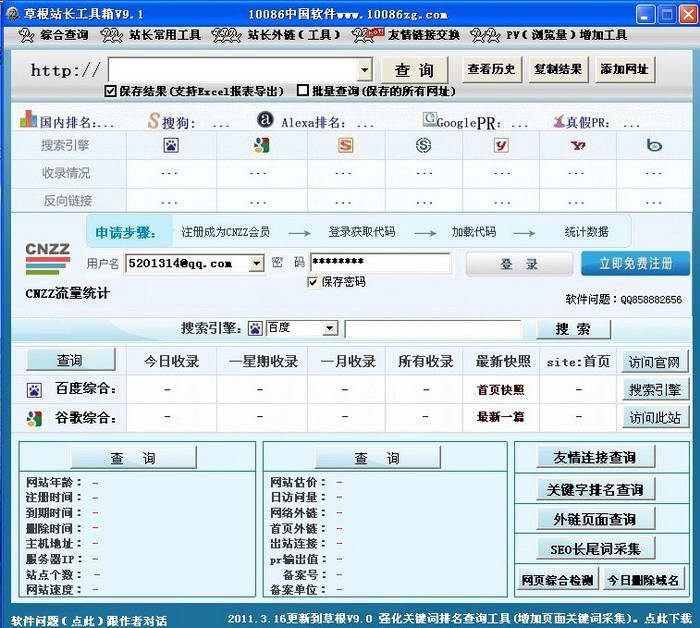
Task: Click 复制结果 button
Action: click(x=558, y=69)
